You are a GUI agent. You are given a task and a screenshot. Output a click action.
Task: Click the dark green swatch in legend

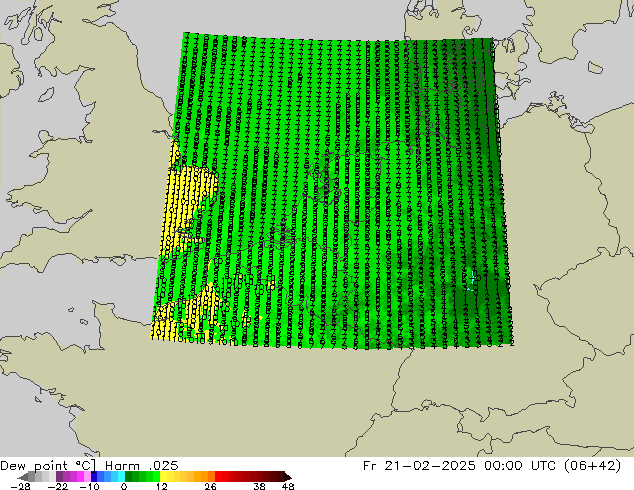point(129,476)
